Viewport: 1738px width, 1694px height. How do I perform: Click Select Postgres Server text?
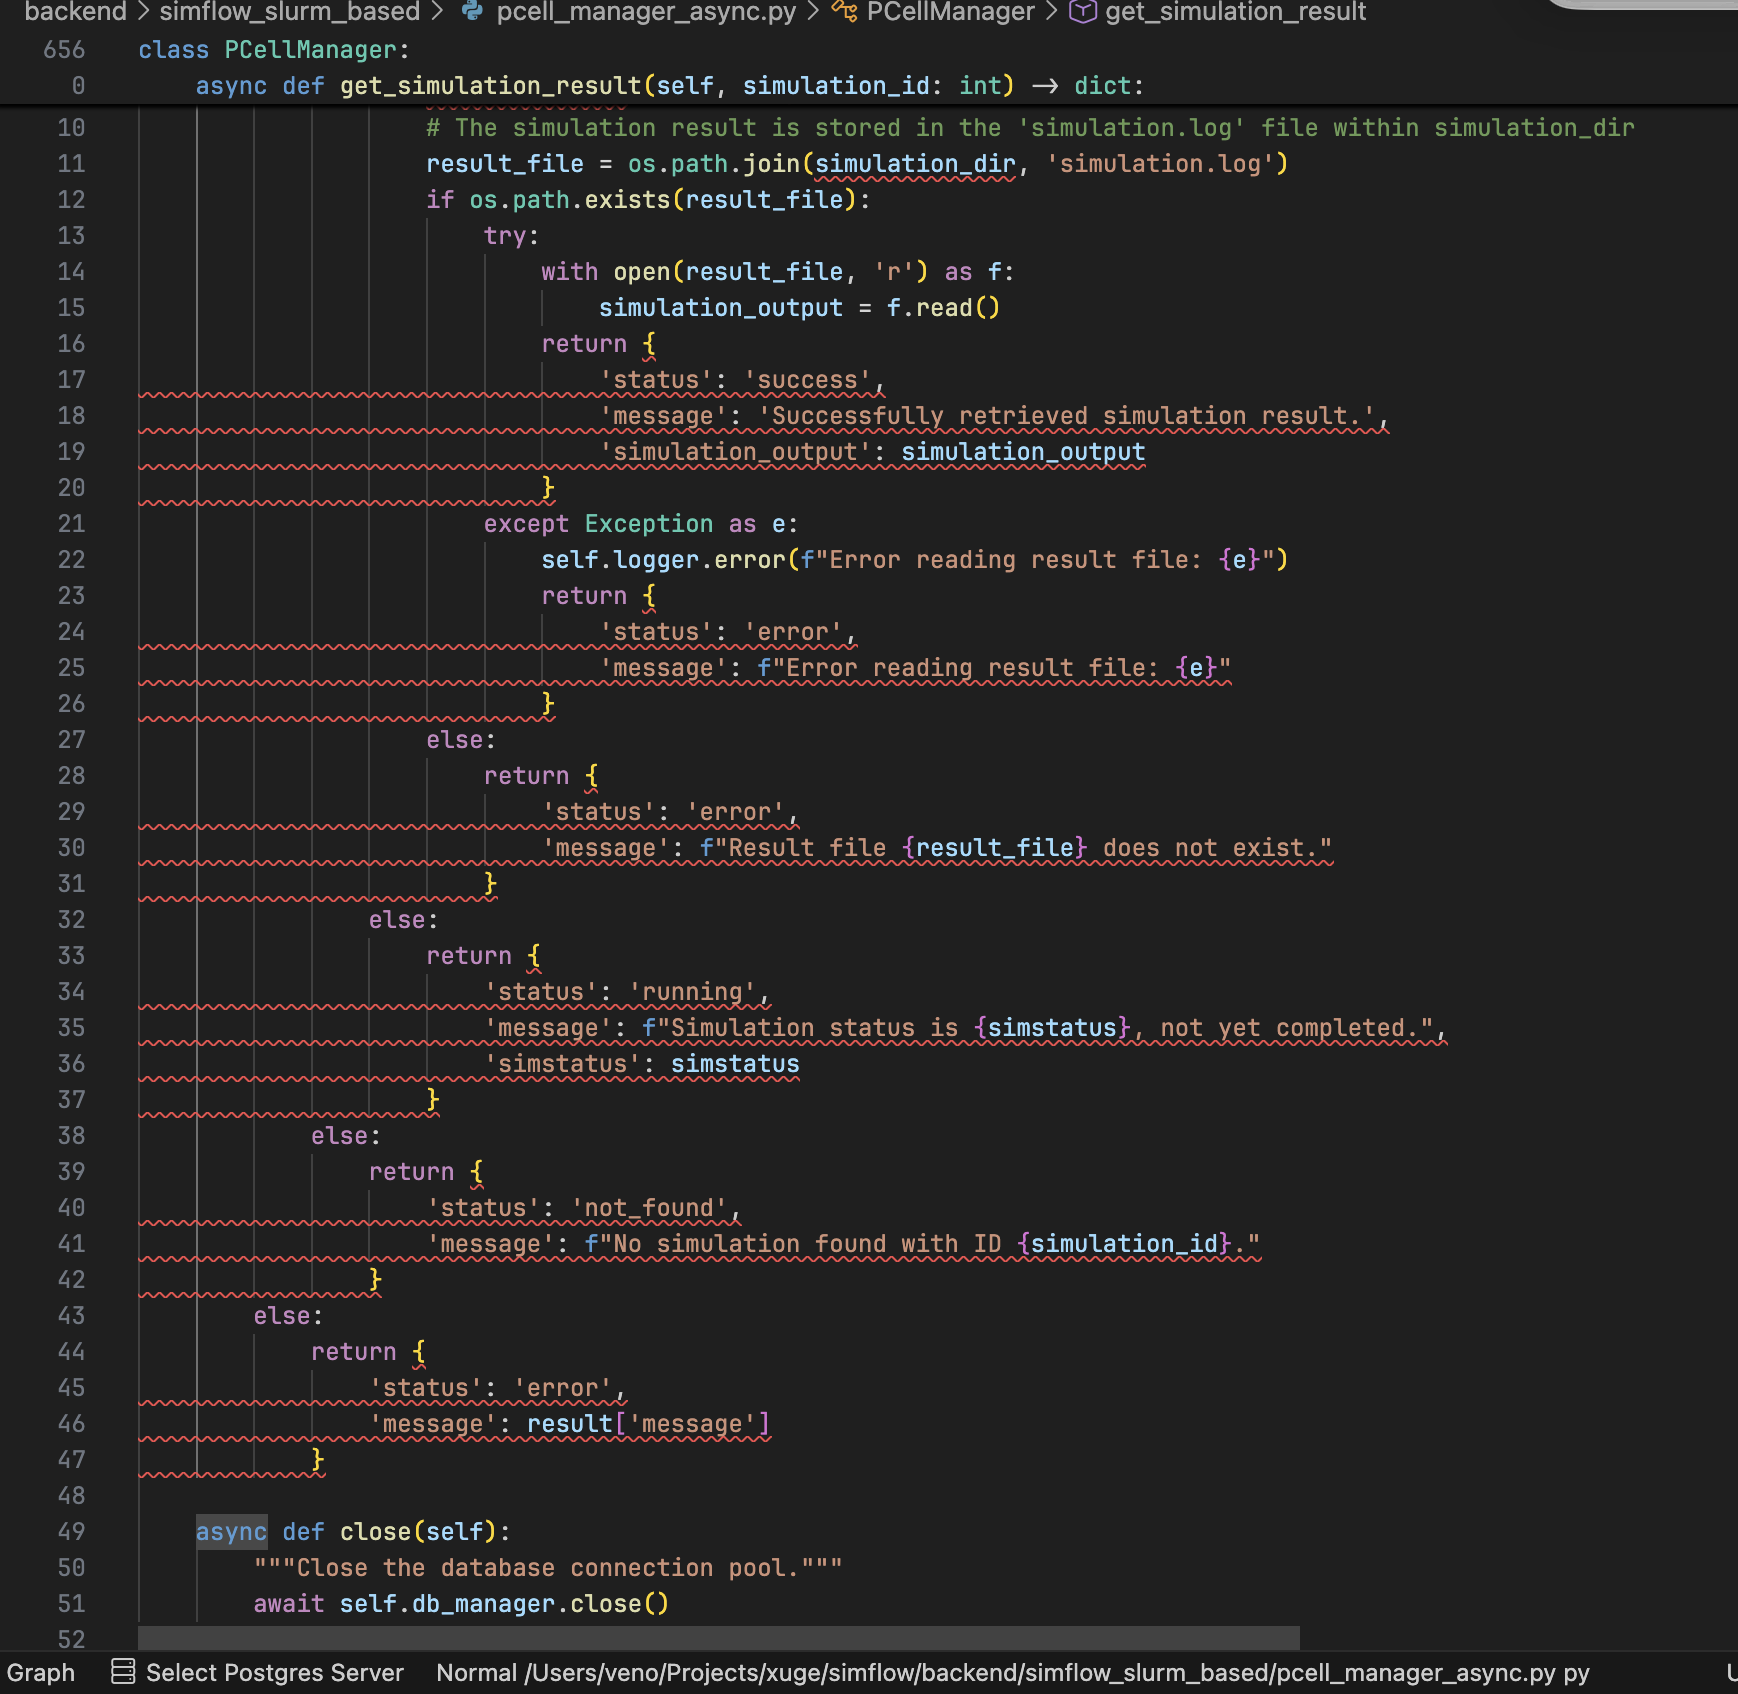274,1672
